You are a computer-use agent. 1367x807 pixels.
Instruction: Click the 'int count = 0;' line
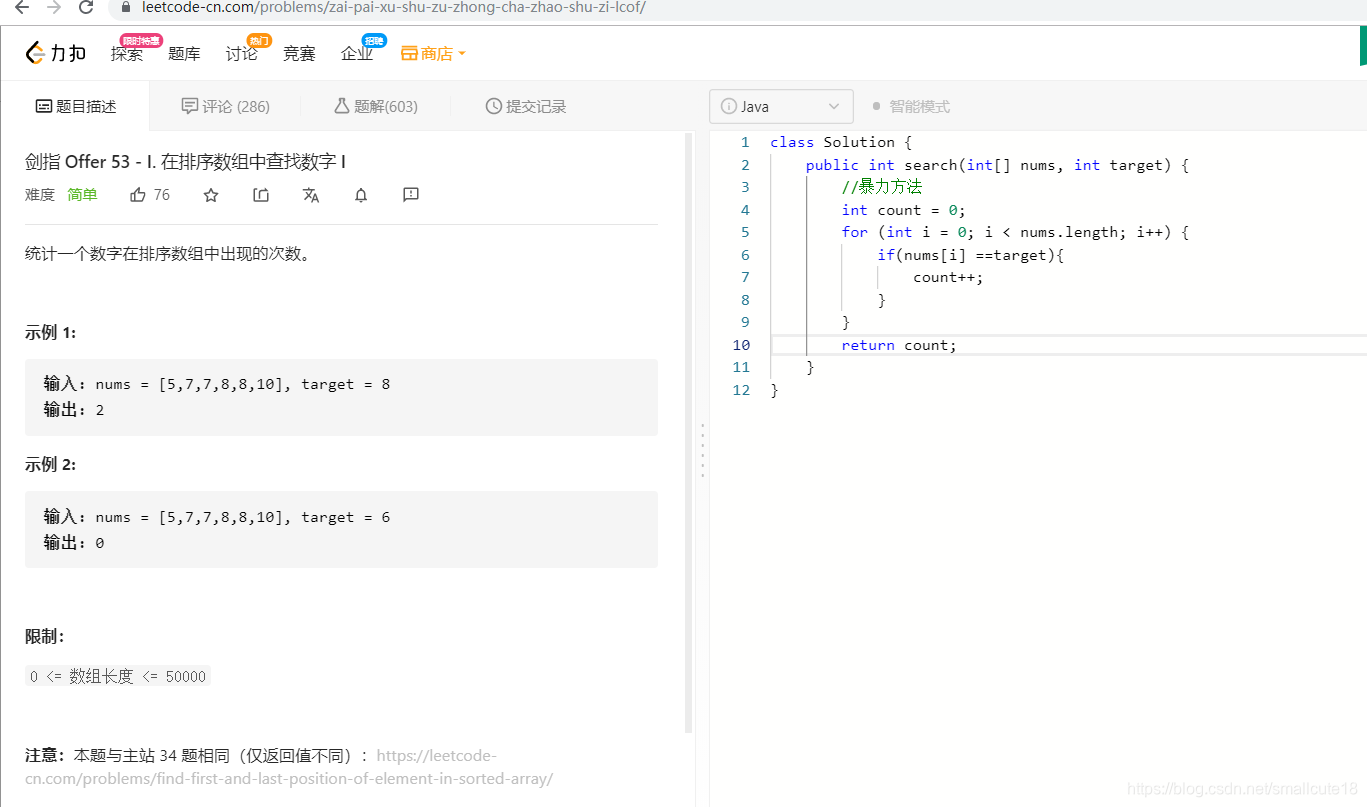[x=904, y=210]
